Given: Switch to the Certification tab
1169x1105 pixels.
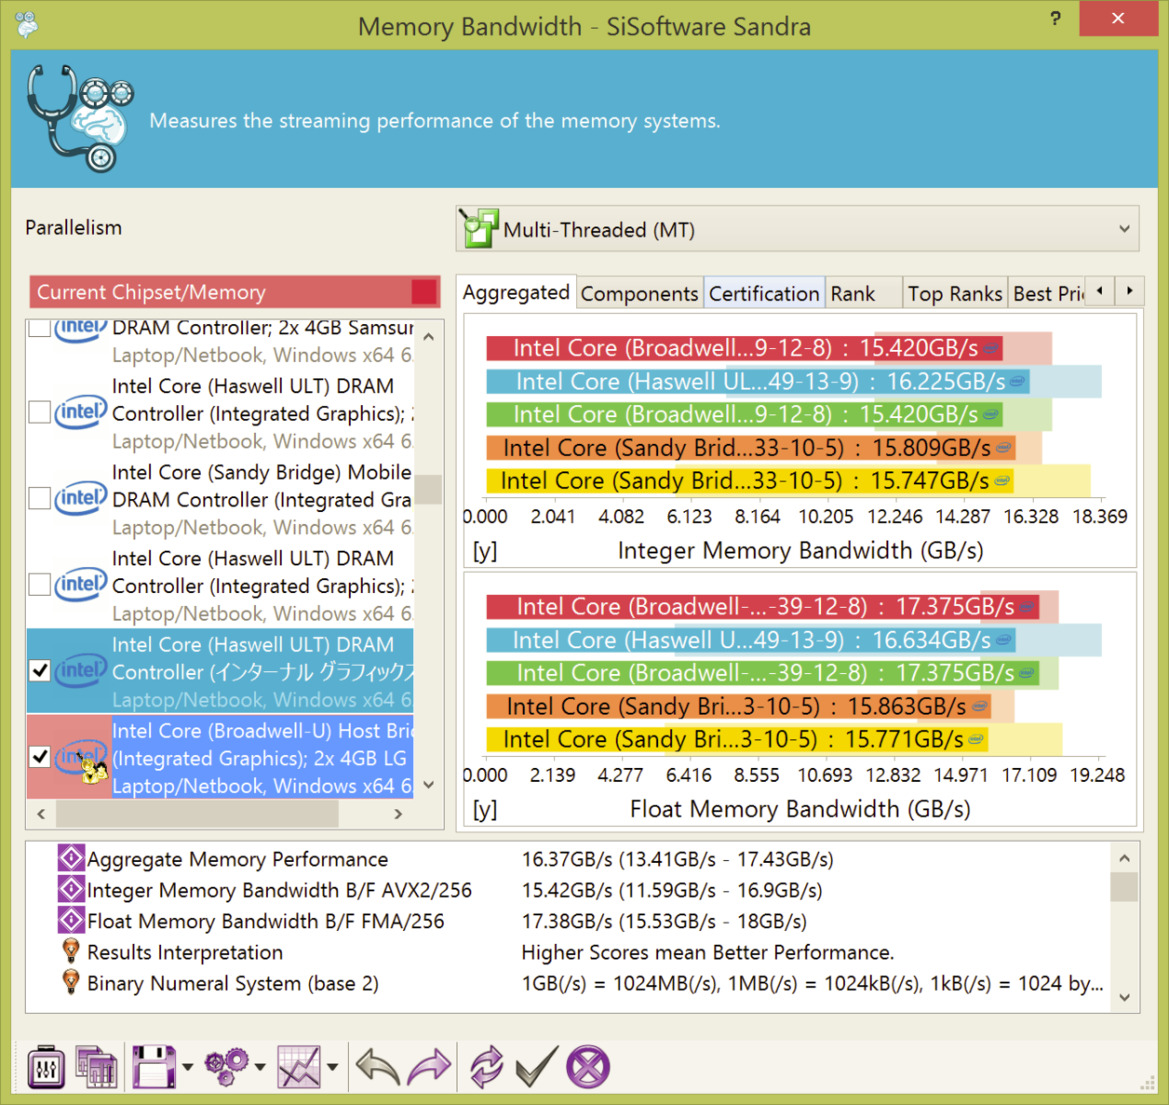Looking at the screenshot, I should [763, 294].
